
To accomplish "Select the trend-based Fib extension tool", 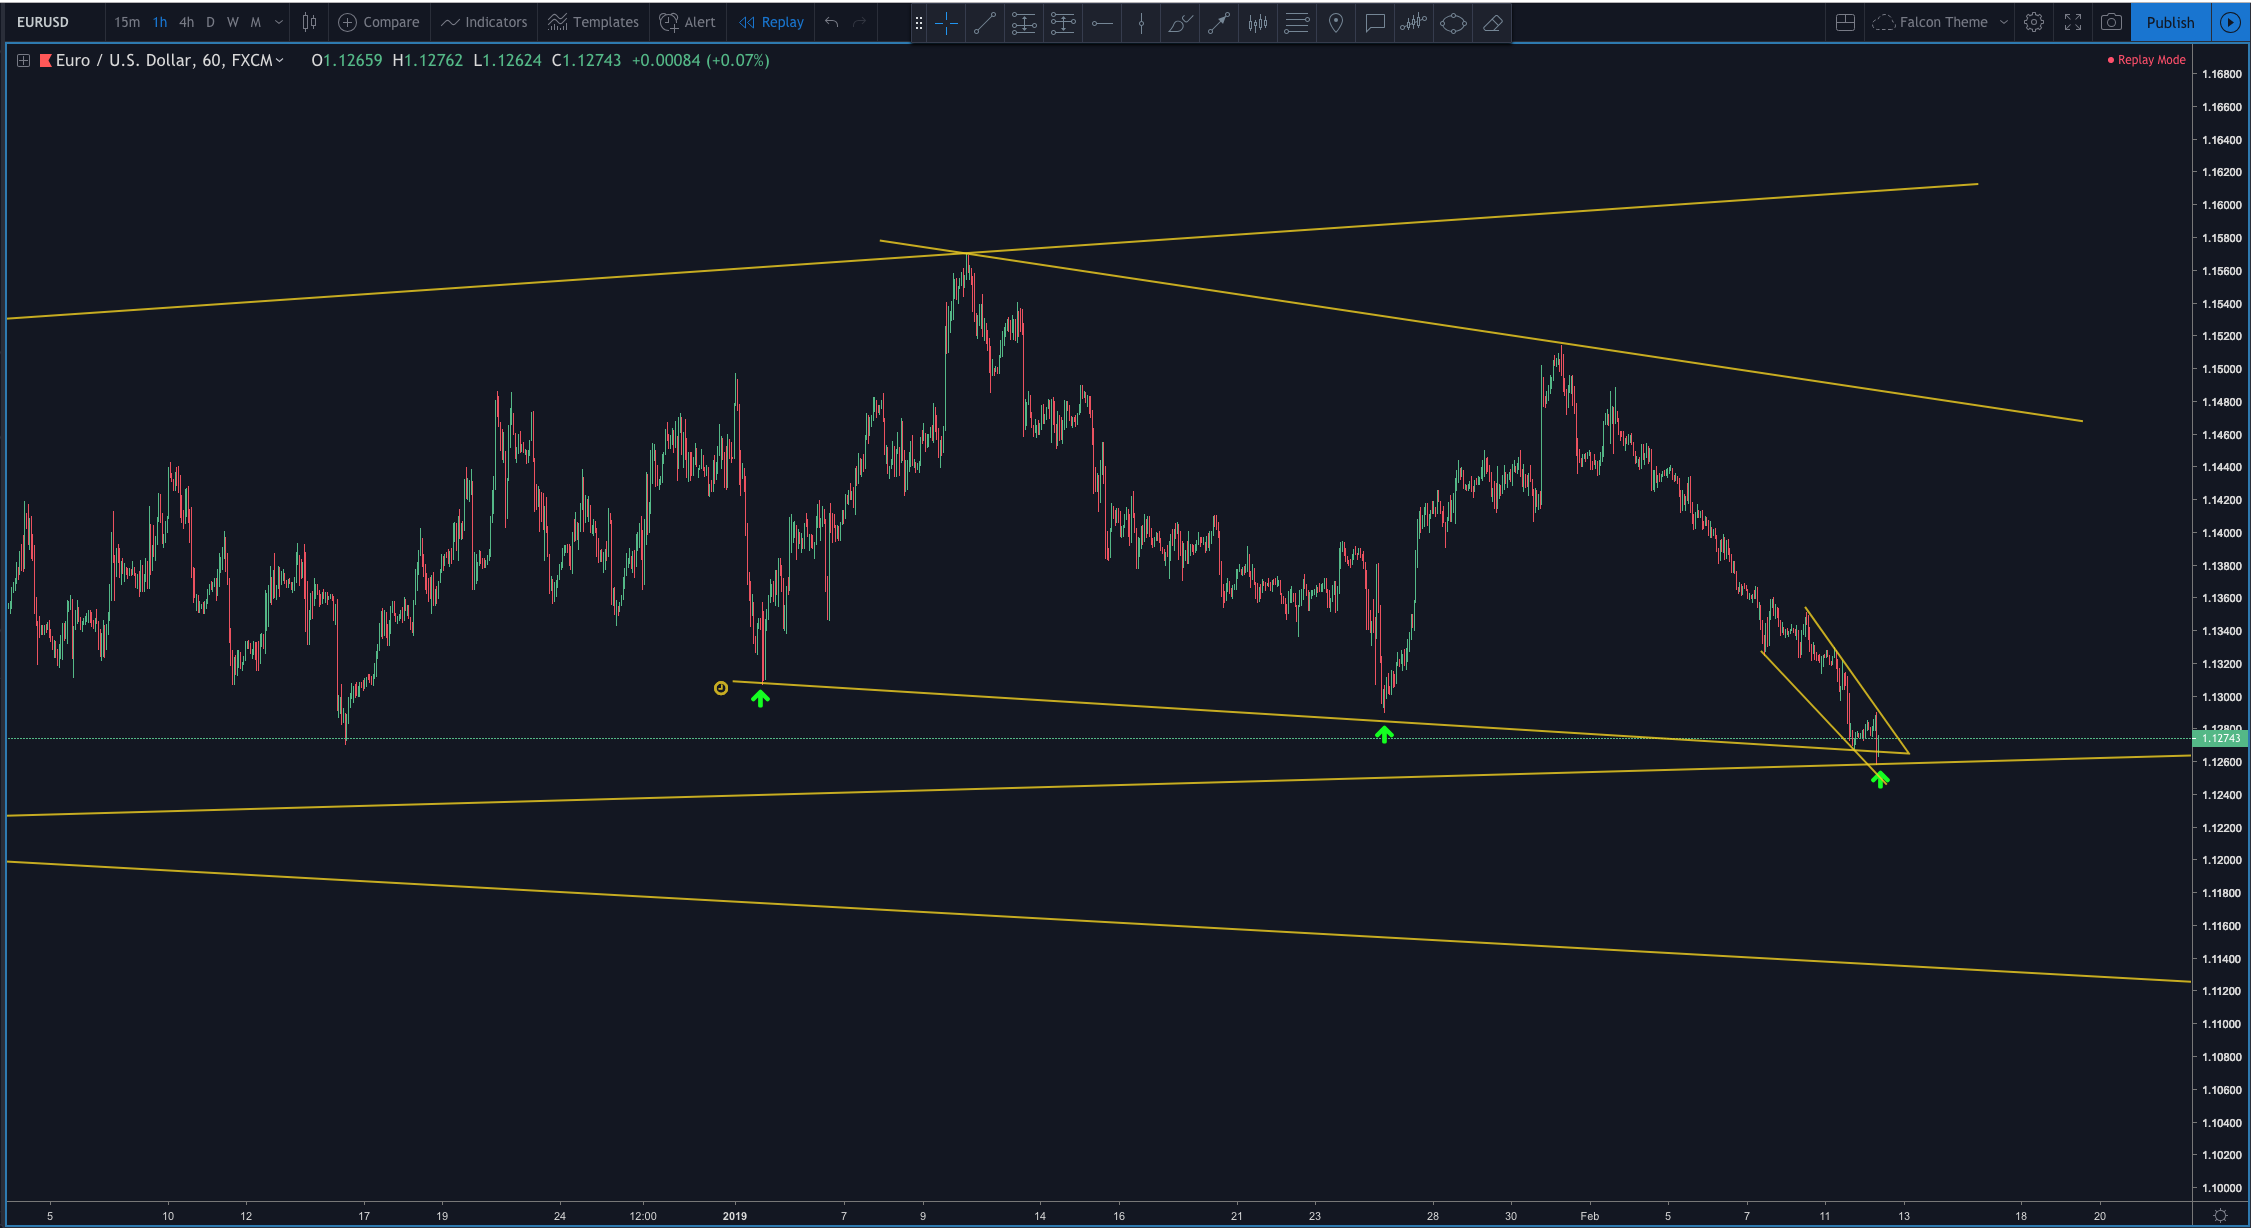I will tap(1063, 23).
